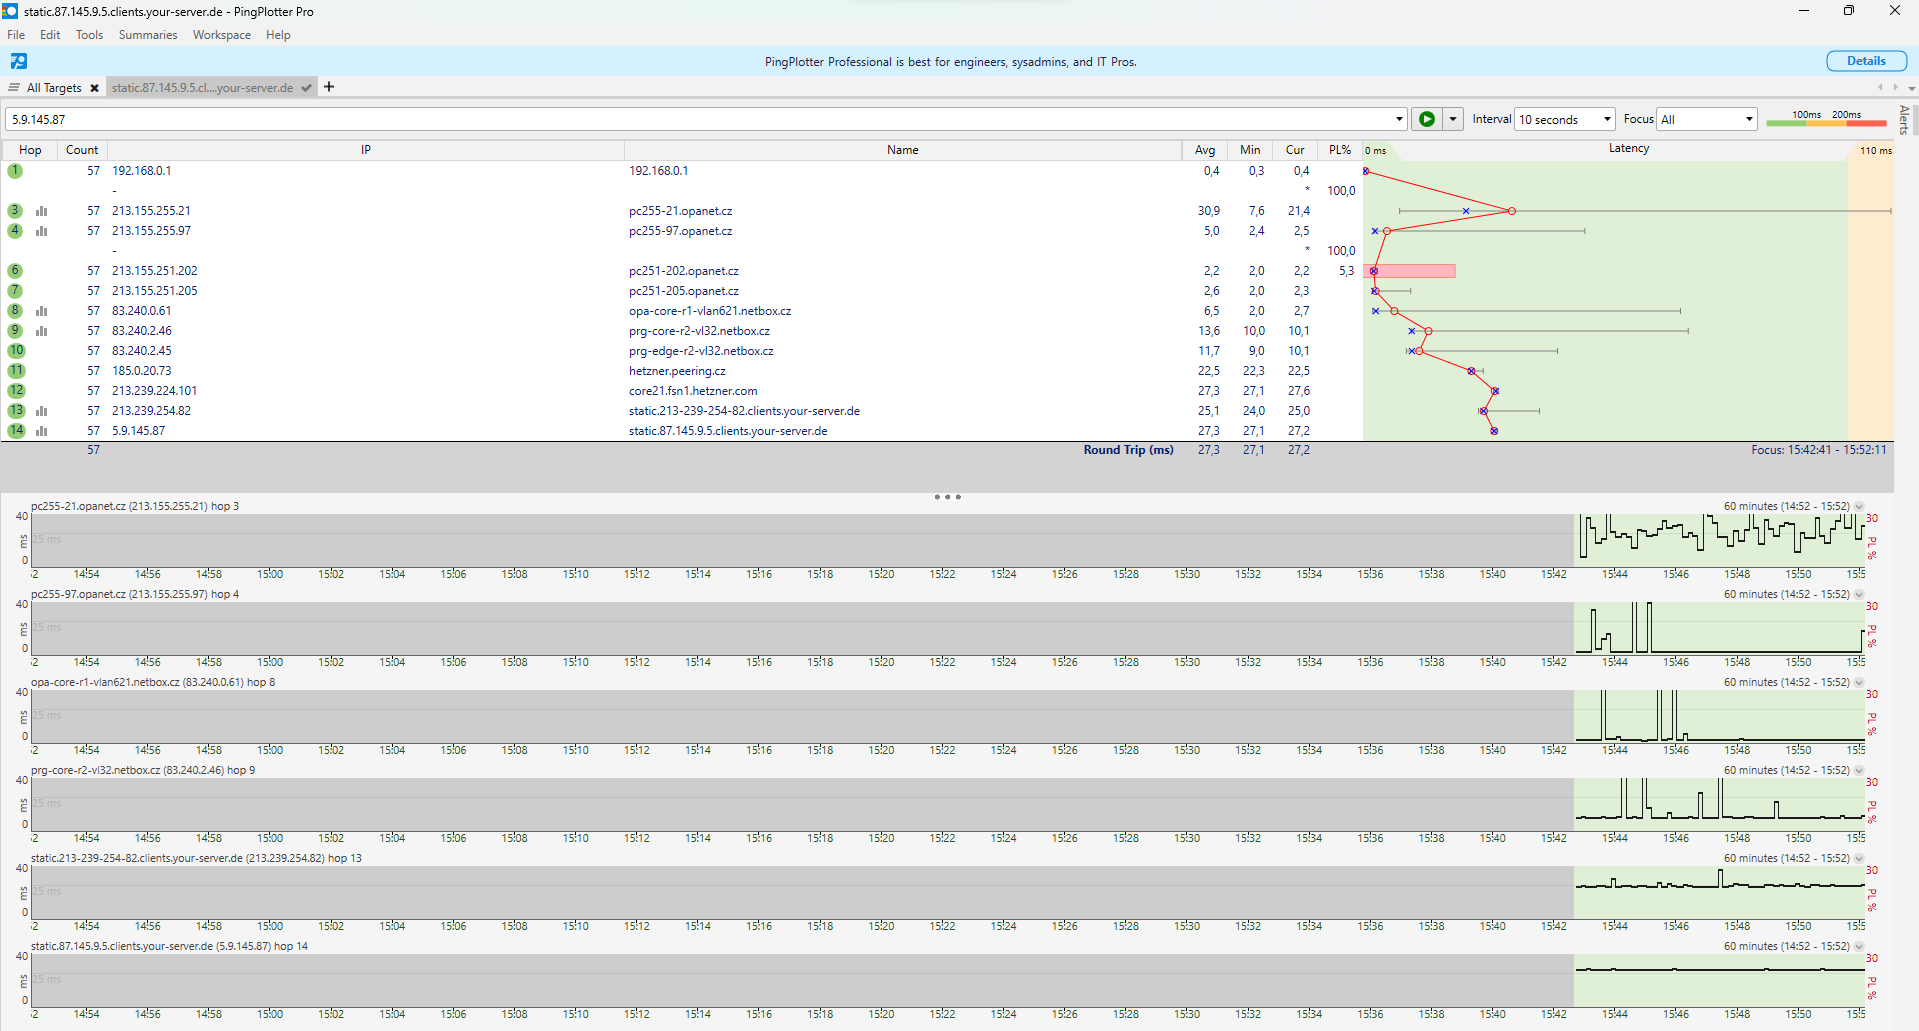The image size is (1919, 1031).
Task: Click the green start trace play button
Action: click(x=1427, y=119)
